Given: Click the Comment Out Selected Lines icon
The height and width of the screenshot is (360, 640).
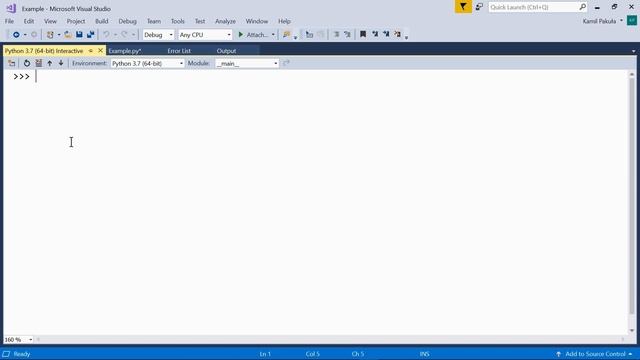Looking at the screenshot, I should (336, 35).
